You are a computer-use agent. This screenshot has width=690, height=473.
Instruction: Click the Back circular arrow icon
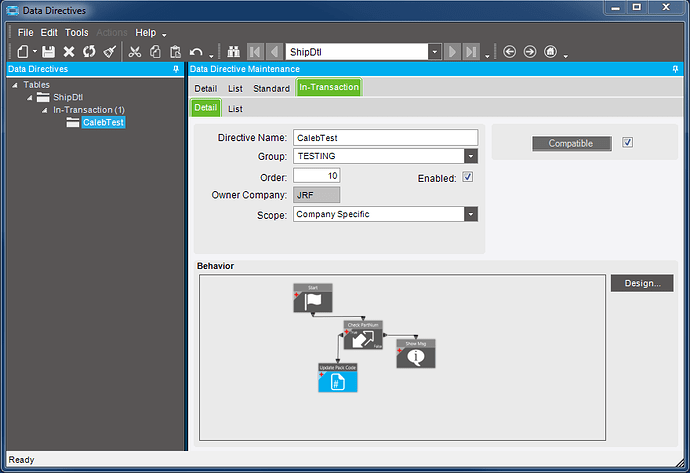pos(510,52)
